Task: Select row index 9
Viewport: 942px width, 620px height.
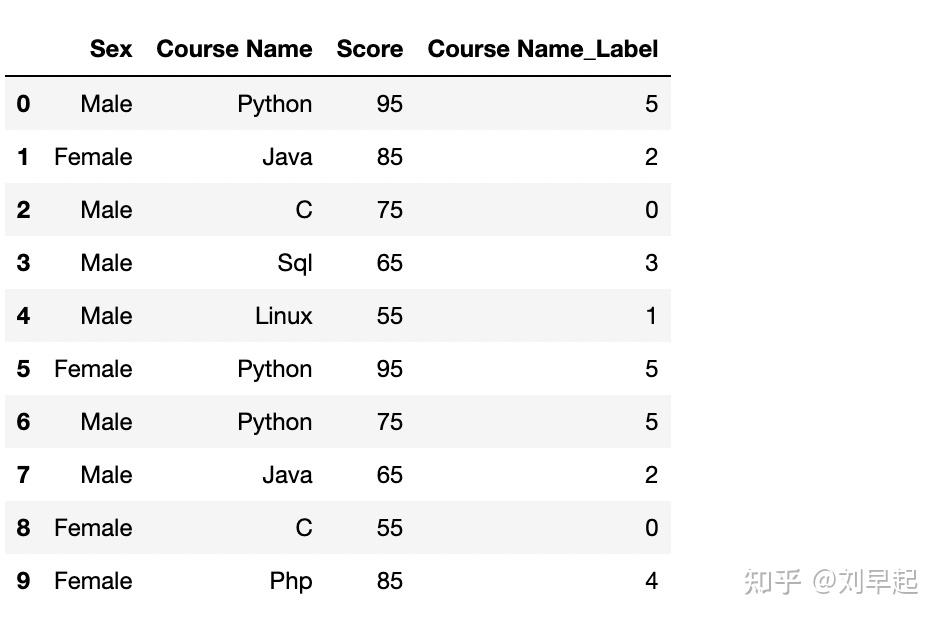Action: pos(23,581)
